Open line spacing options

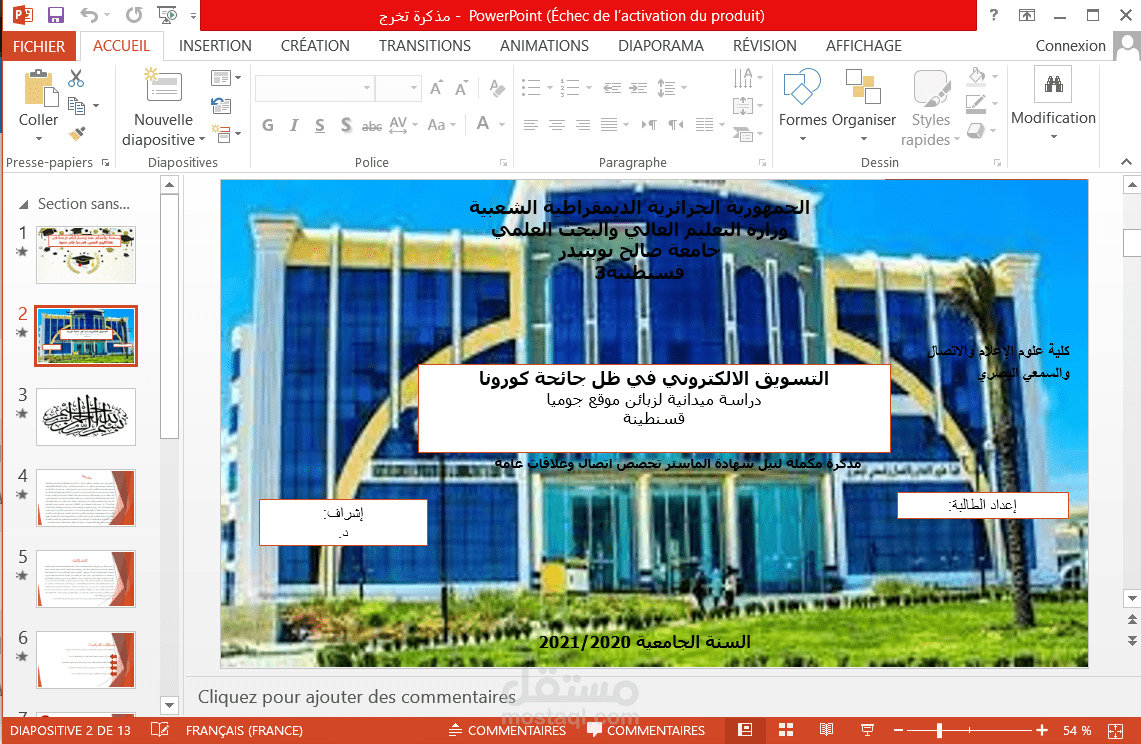[x=671, y=88]
